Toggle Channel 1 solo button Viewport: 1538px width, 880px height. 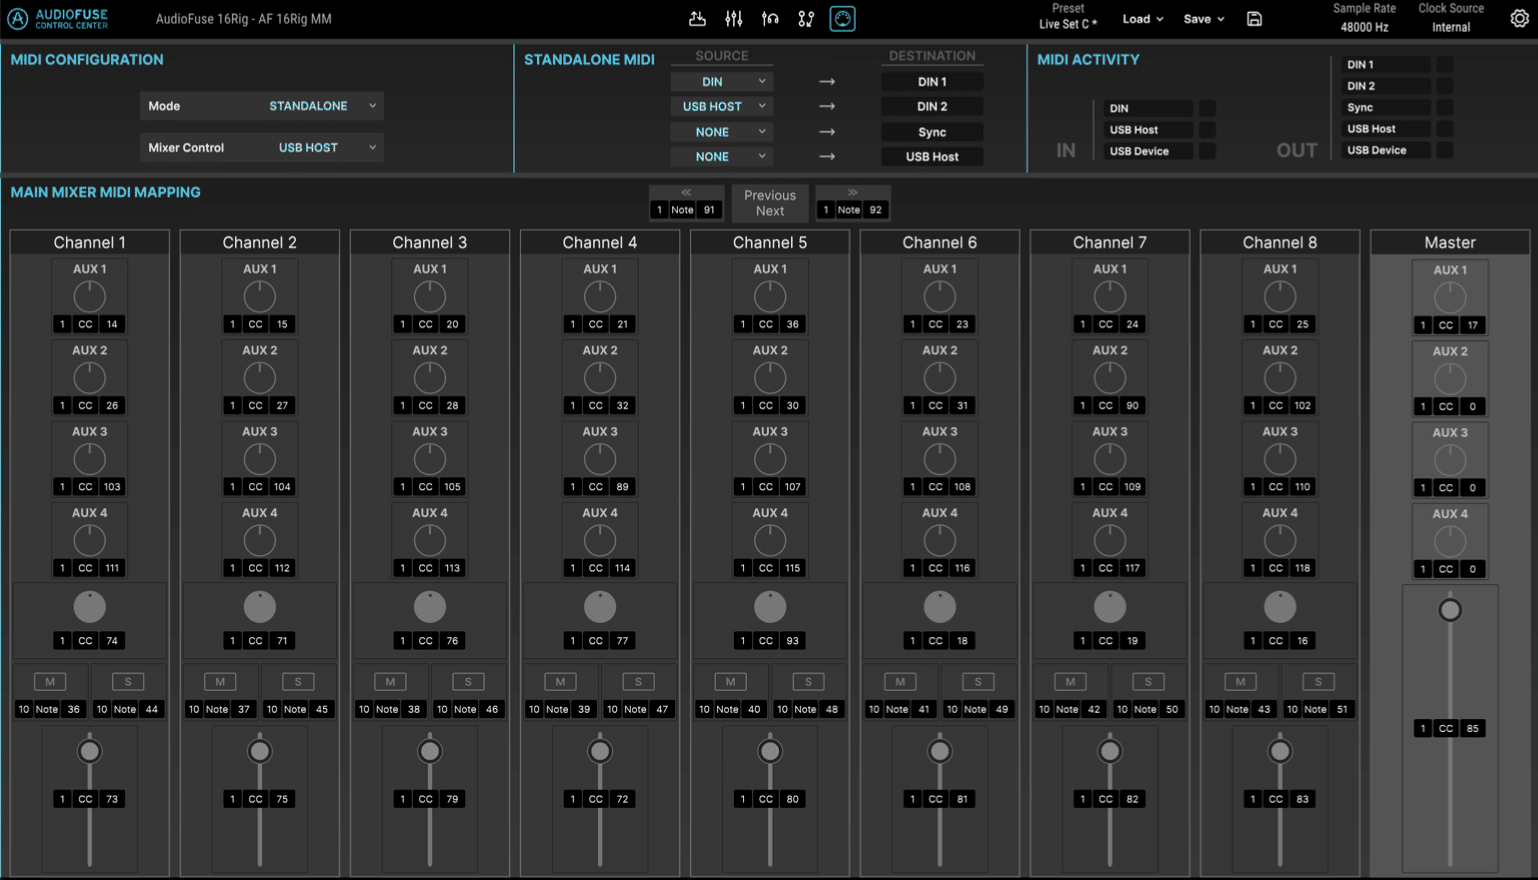pyautogui.click(x=128, y=682)
